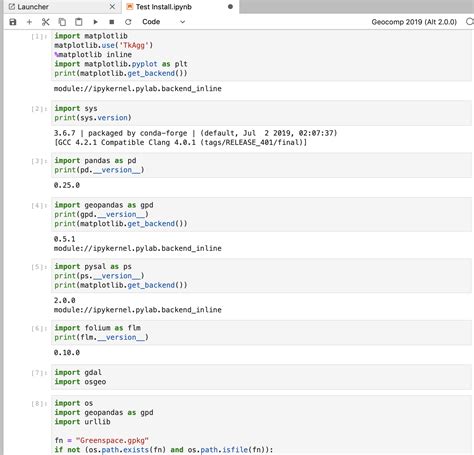Click the fn = "Greenspace.gpkg" line
The image size is (474, 455).
click(x=102, y=440)
